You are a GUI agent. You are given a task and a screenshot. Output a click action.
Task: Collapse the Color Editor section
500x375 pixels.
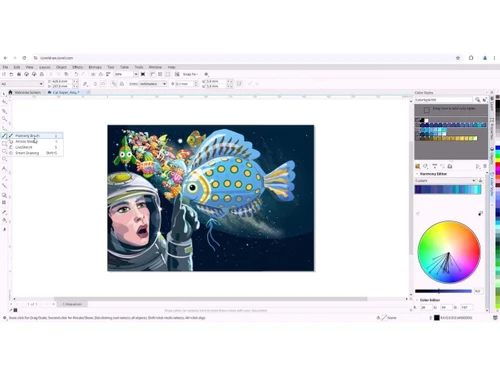click(x=417, y=300)
